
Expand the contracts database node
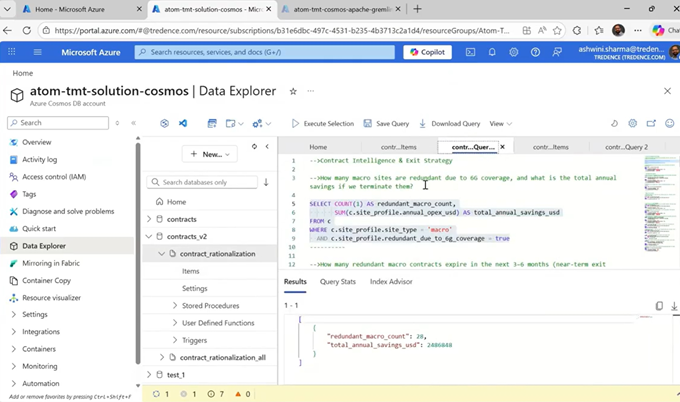click(x=149, y=218)
